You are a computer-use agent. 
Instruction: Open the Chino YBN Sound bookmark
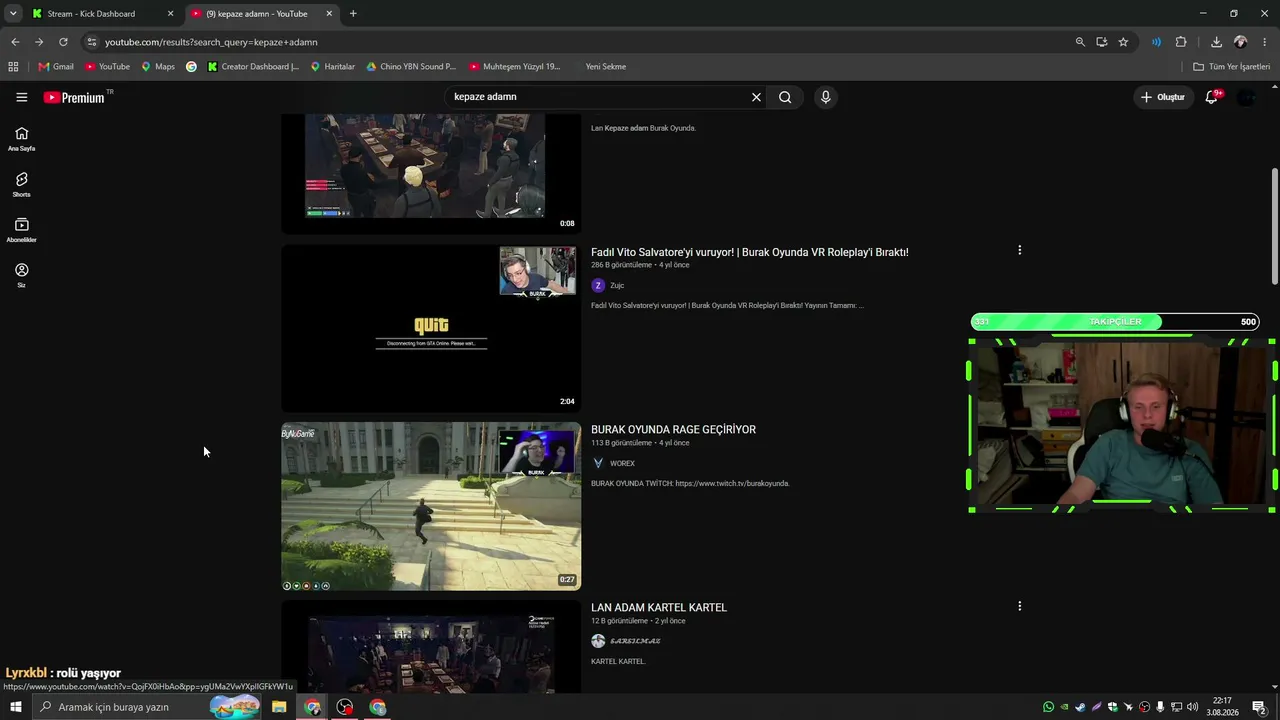(x=411, y=67)
